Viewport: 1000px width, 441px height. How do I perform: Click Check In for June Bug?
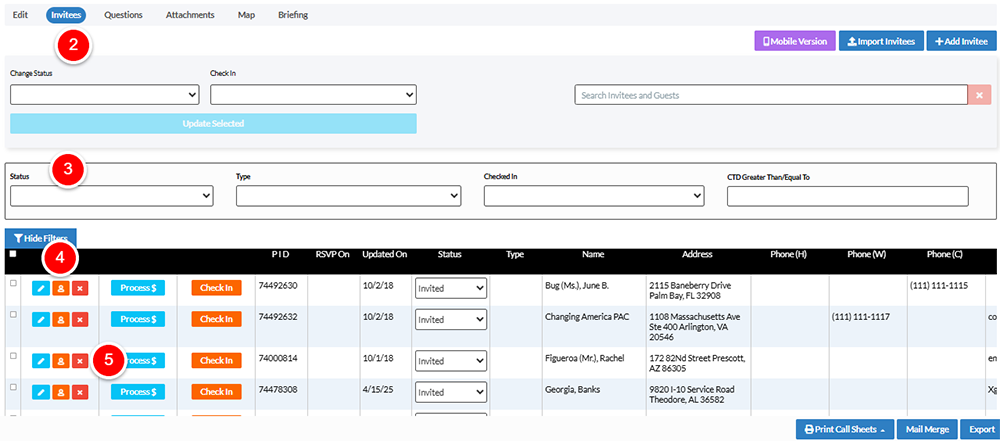coord(216,288)
